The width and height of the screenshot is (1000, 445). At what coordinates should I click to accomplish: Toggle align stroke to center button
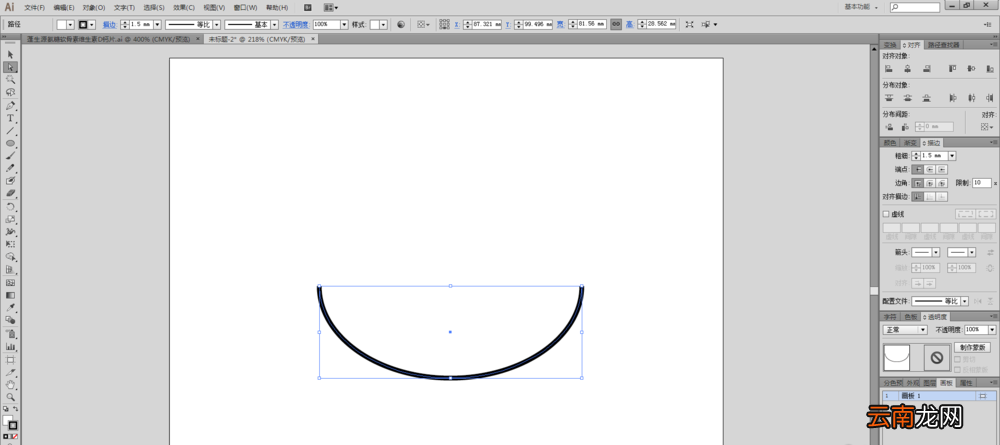coord(917,197)
